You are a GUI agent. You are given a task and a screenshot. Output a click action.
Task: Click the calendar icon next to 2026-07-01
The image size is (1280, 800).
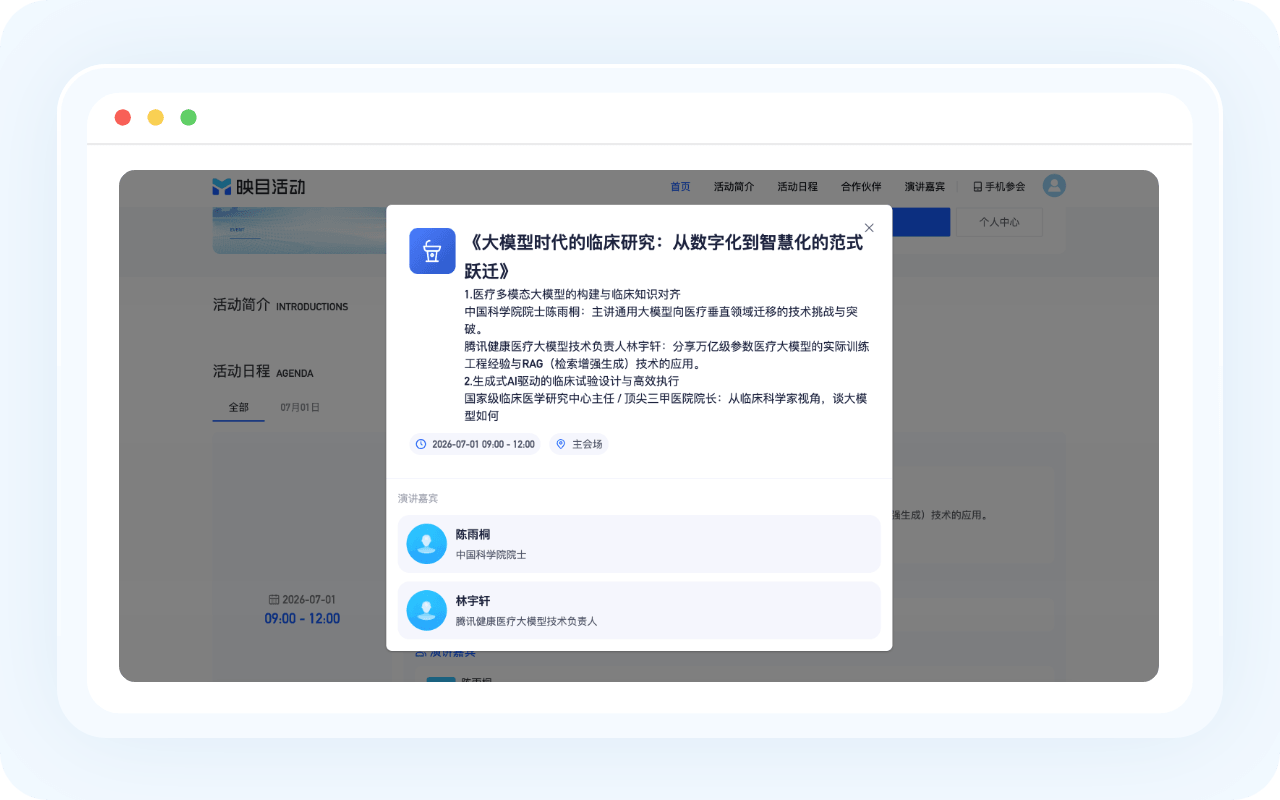274,600
